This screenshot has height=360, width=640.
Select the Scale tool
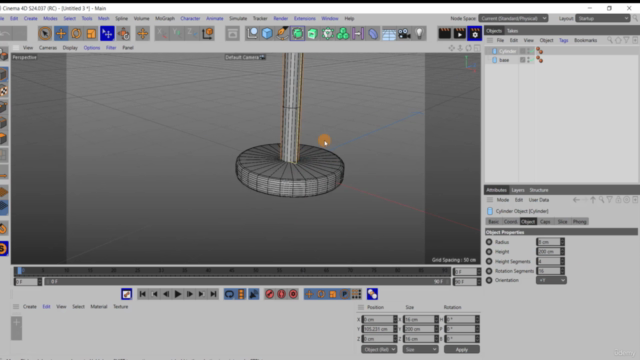pos(91,33)
